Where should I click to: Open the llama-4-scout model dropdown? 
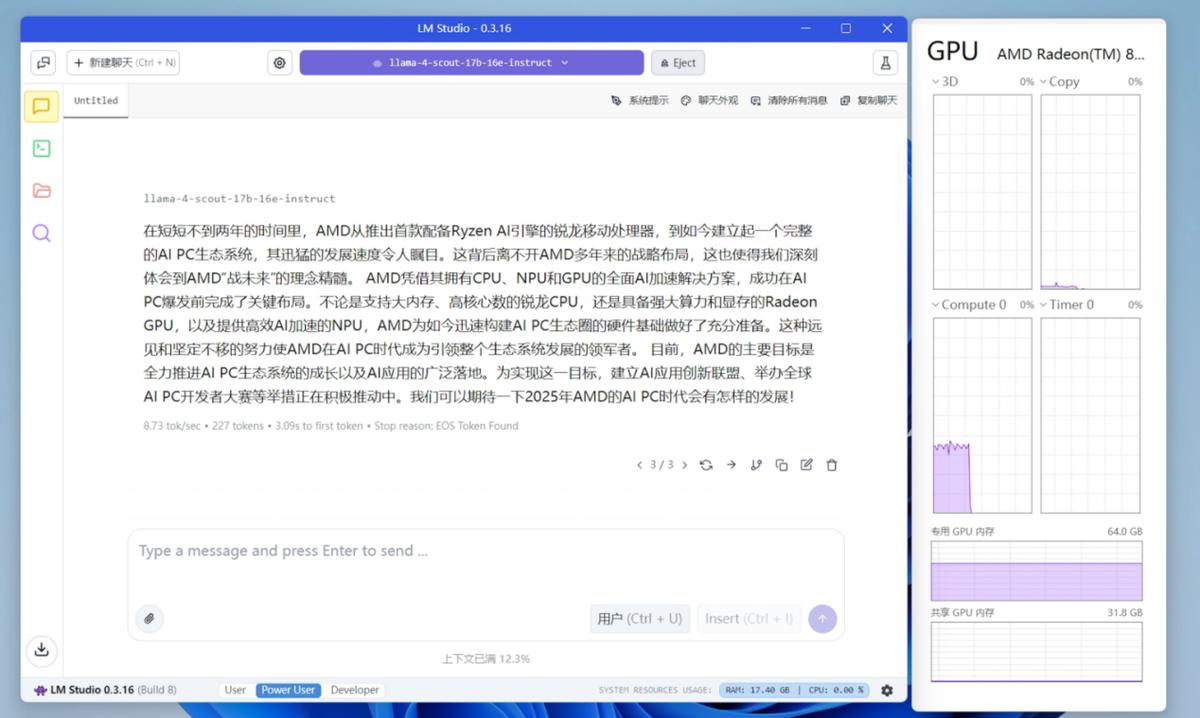coord(470,62)
